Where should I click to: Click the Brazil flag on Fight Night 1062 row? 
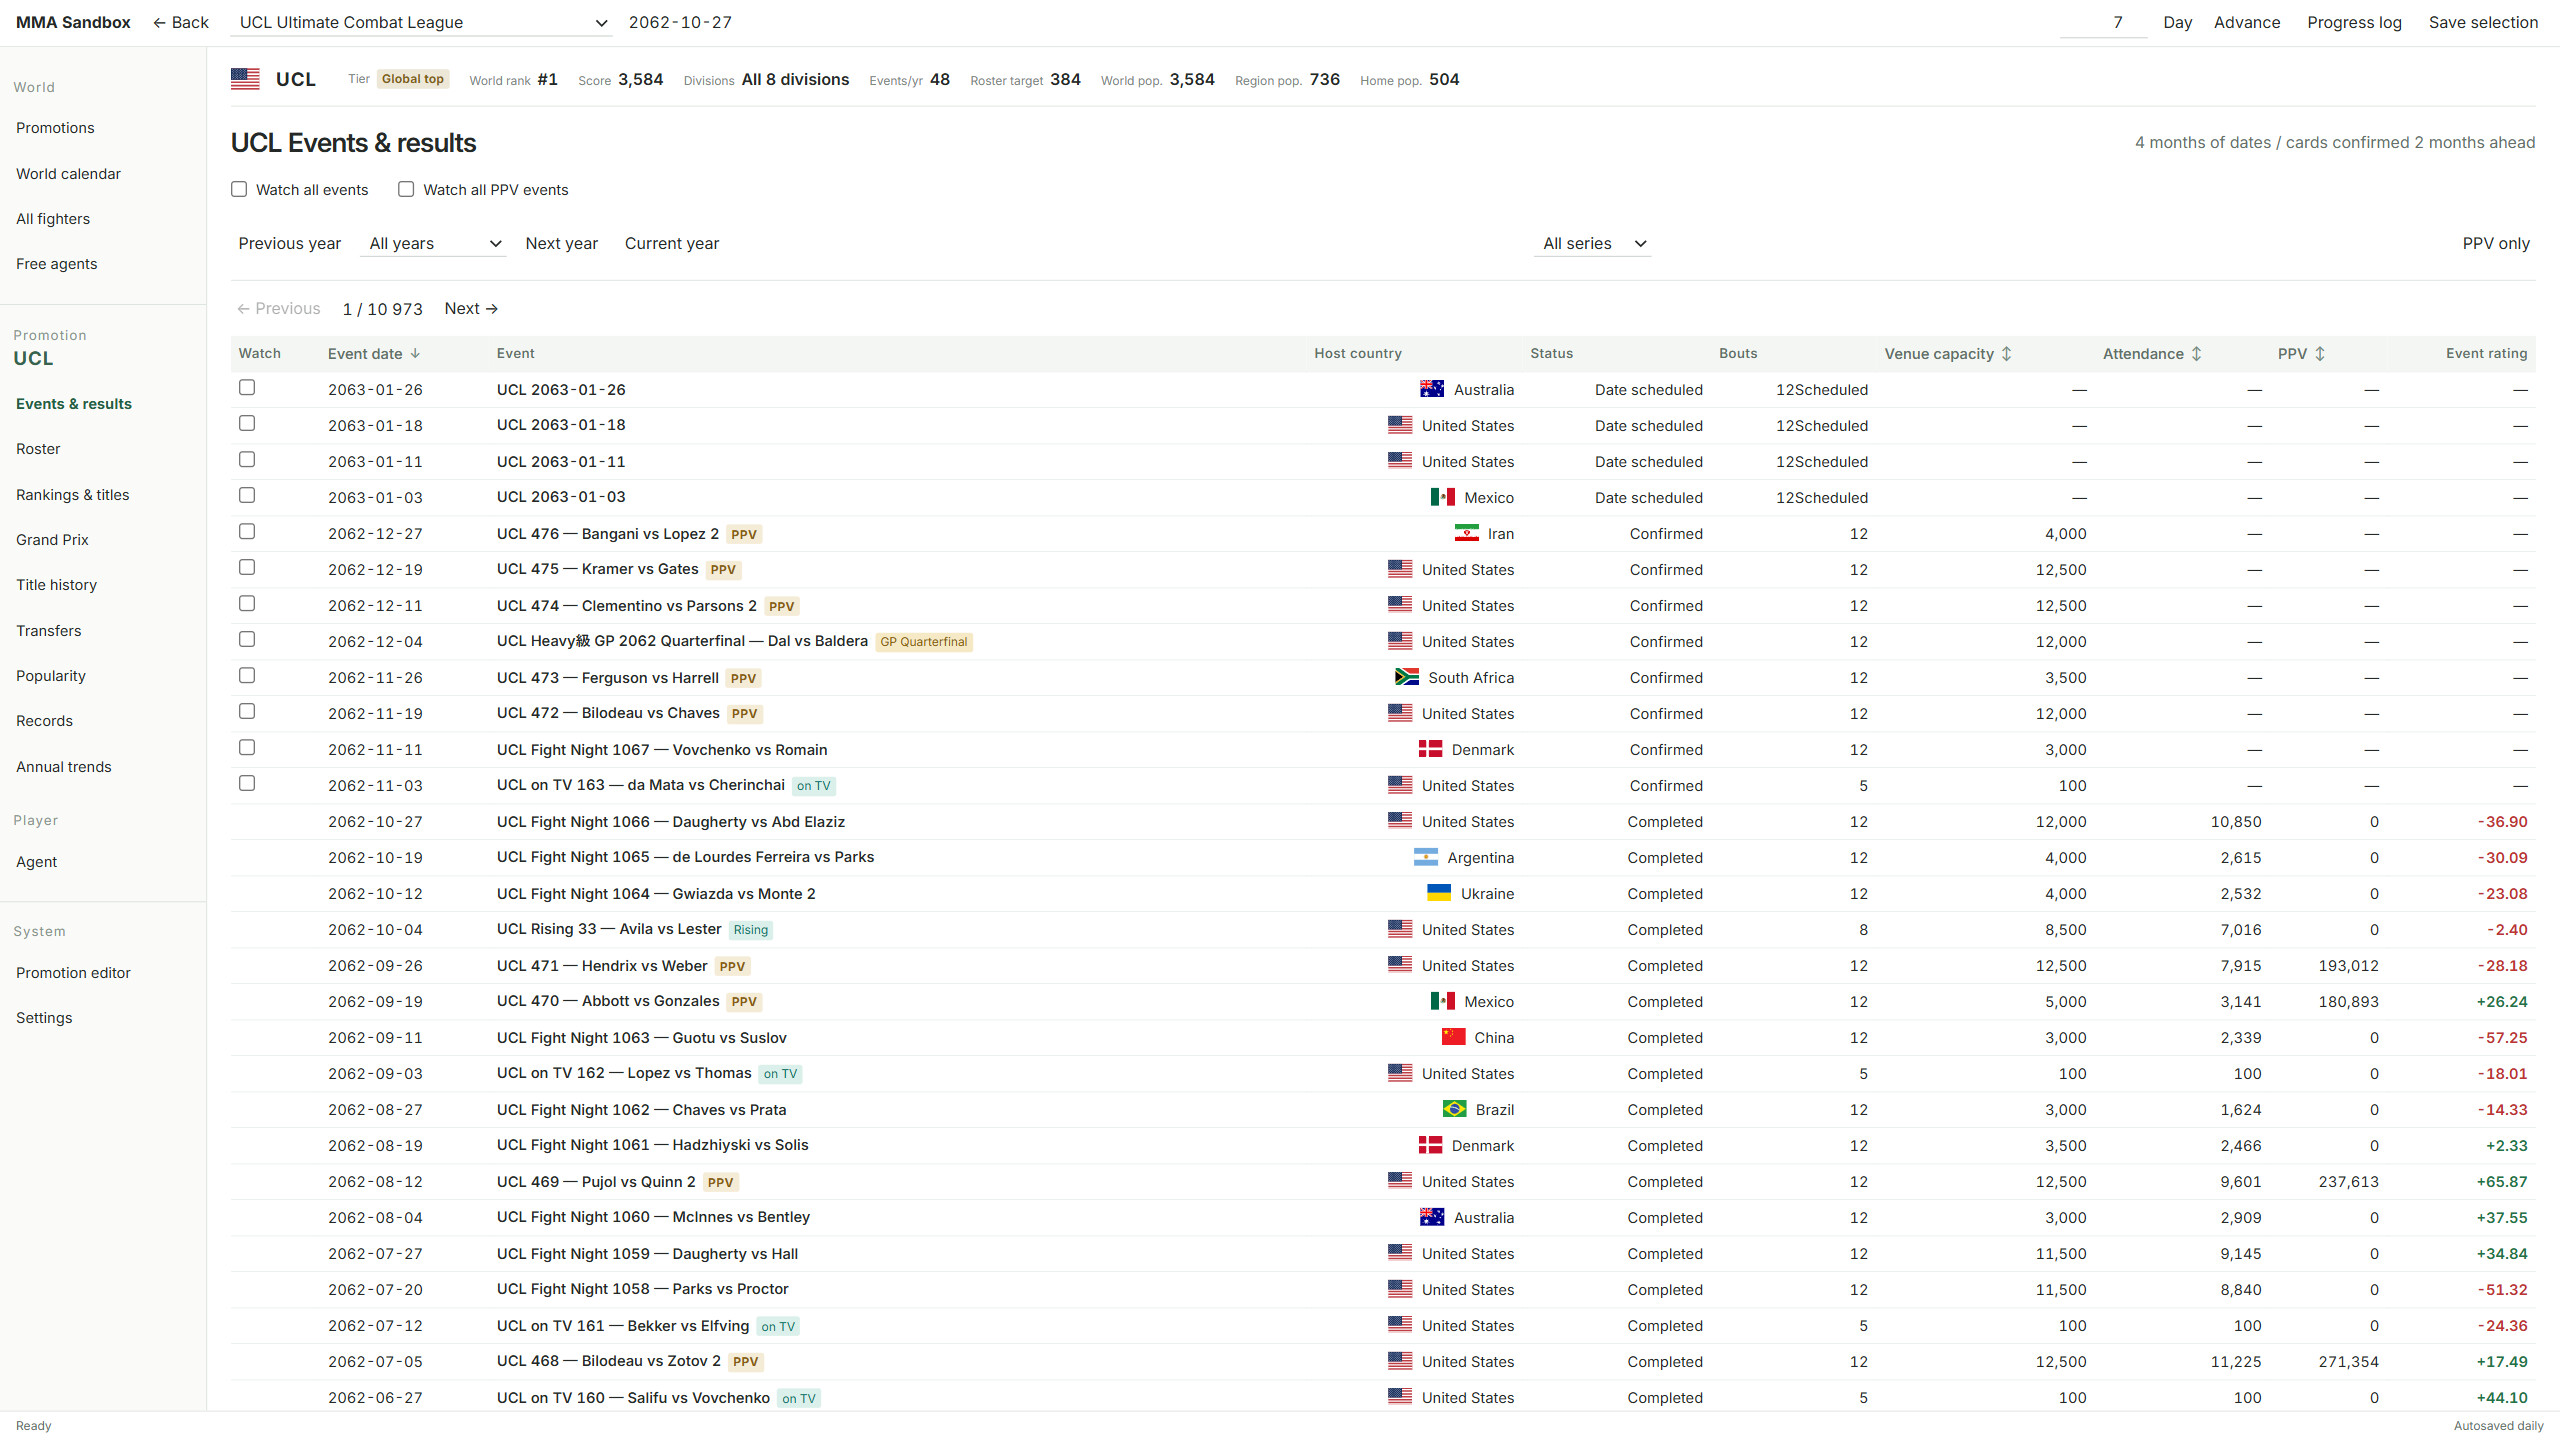(1454, 1109)
